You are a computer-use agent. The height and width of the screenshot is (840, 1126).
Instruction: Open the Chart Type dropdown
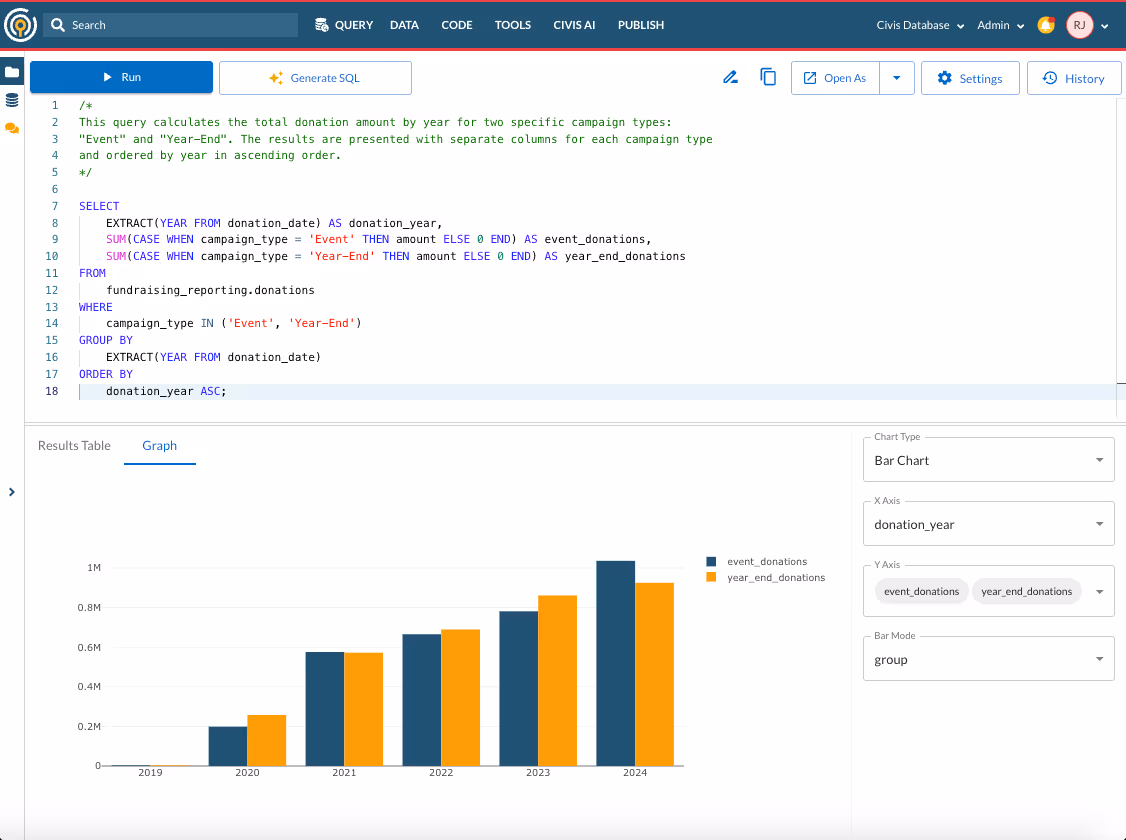(x=988, y=460)
